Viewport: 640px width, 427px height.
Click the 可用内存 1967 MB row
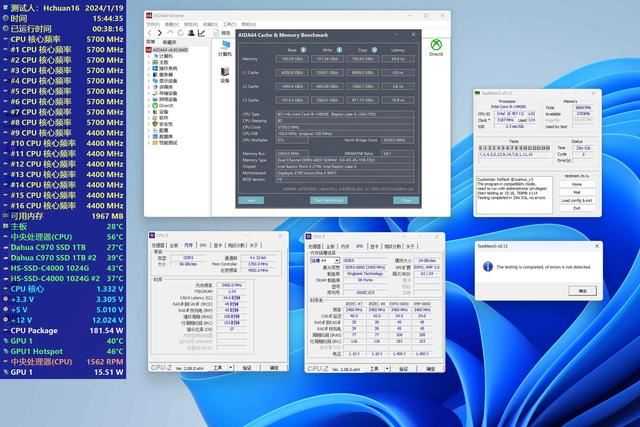63,216
